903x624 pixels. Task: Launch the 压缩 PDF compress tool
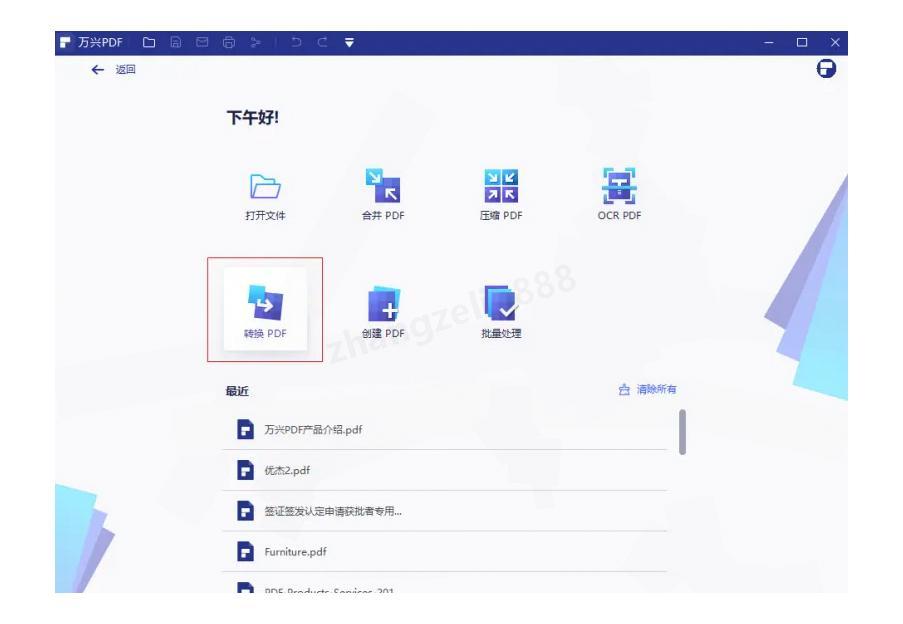click(501, 195)
